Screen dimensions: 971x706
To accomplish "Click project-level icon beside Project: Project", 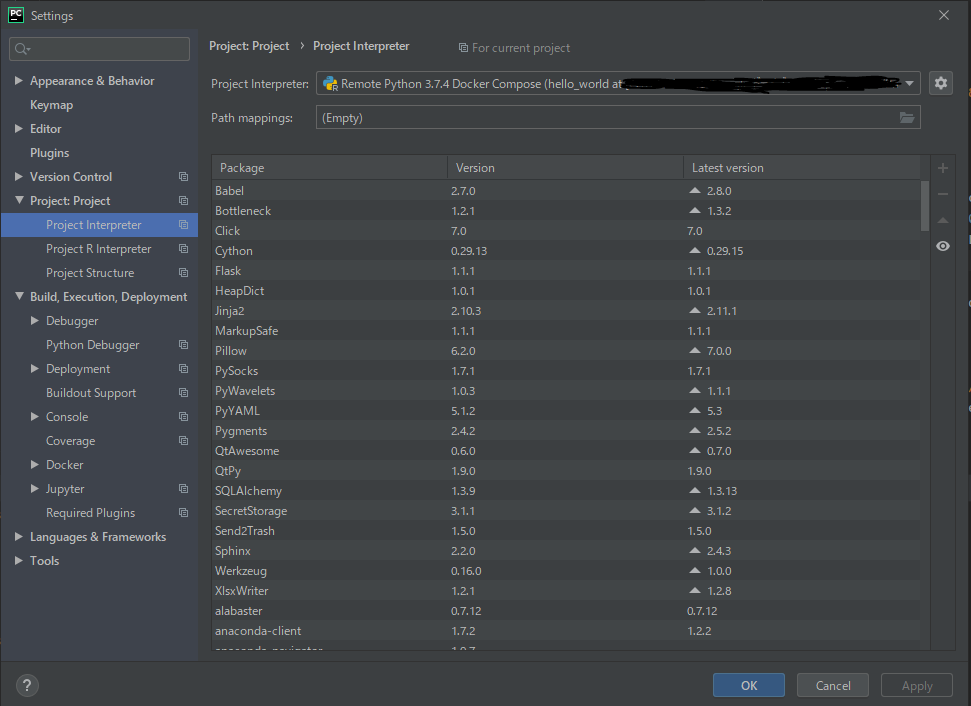I will point(183,201).
